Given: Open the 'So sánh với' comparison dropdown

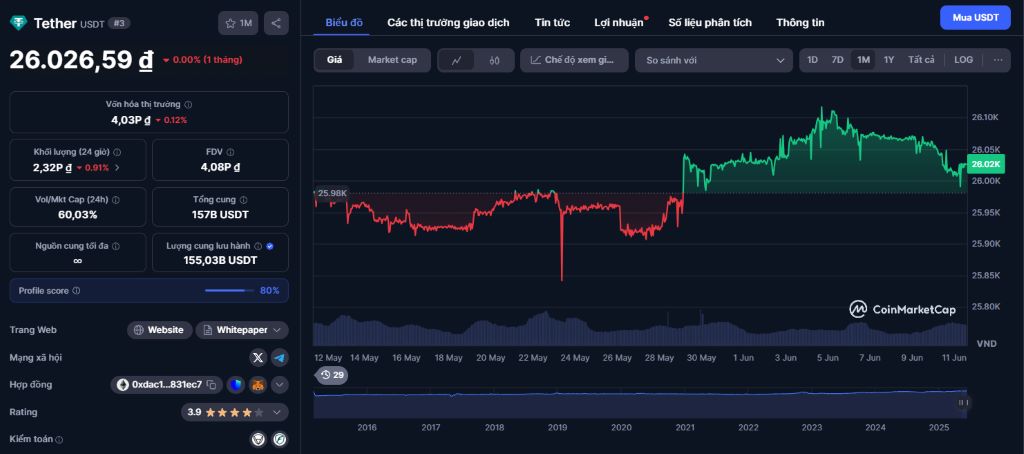Looking at the screenshot, I should click(713, 60).
